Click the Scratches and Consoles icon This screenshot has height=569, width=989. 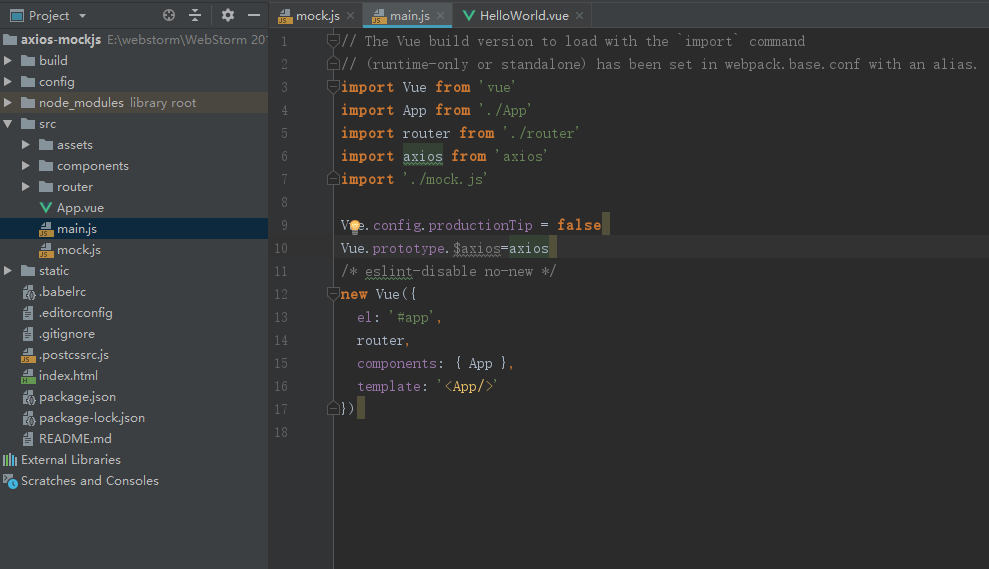coord(10,481)
